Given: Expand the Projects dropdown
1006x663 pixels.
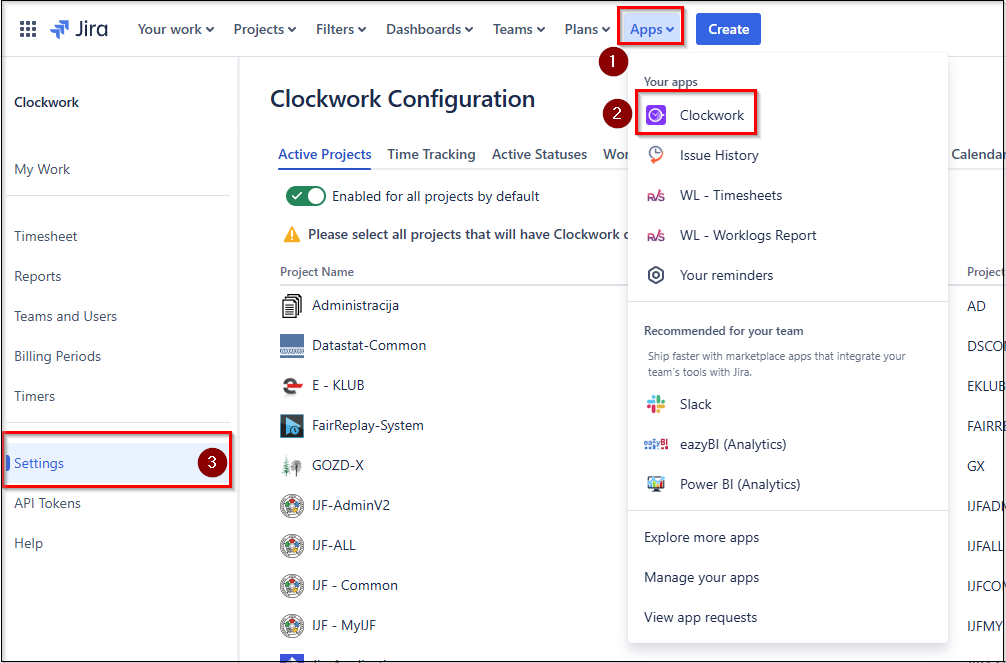Looking at the screenshot, I should (x=265, y=30).
